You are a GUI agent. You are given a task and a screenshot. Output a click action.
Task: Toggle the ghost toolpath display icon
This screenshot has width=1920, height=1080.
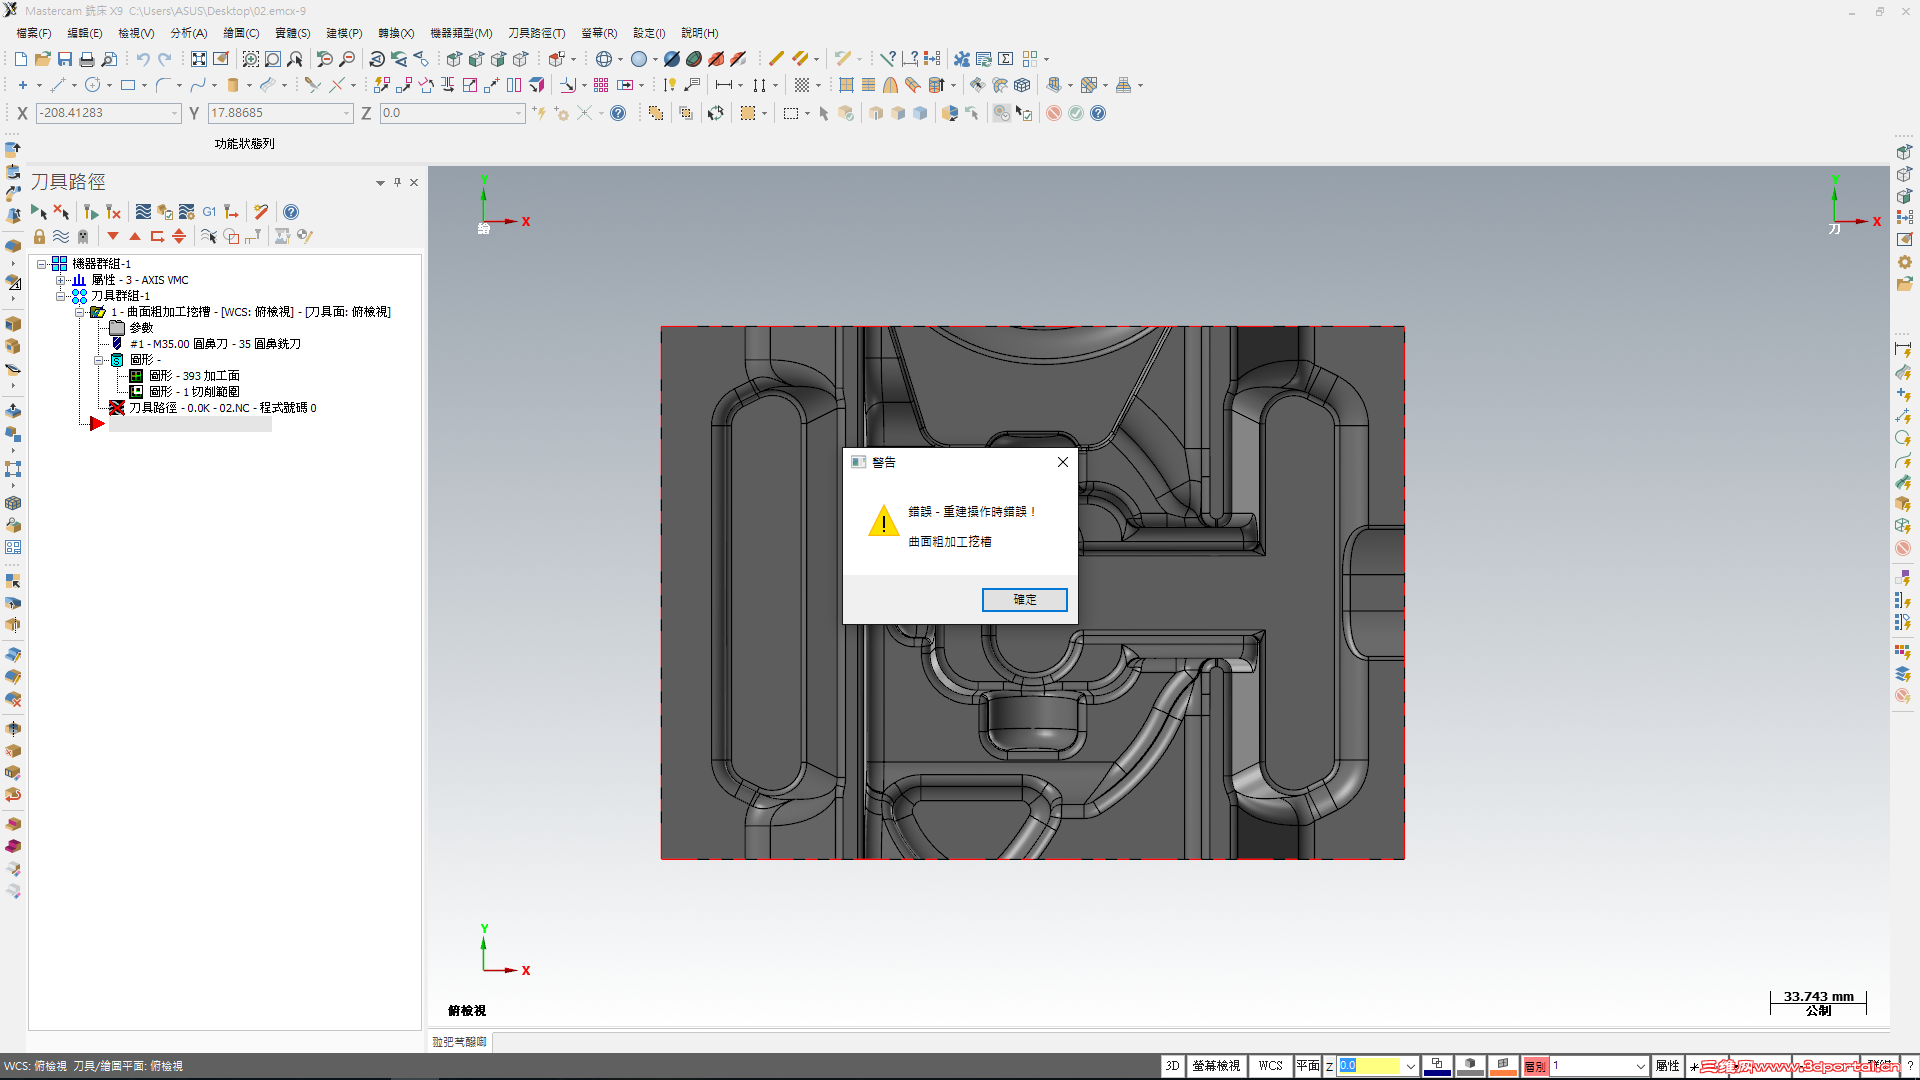click(x=83, y=237)
